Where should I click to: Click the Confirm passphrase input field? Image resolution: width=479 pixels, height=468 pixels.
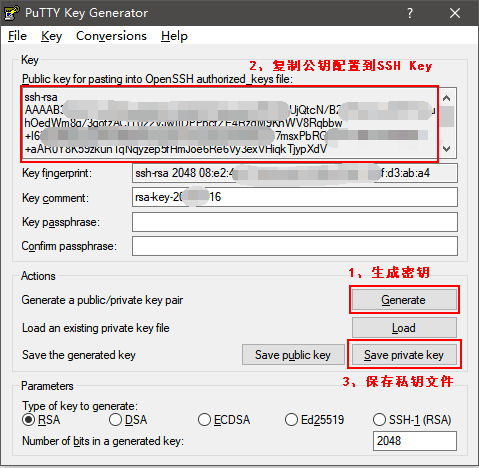295,246
